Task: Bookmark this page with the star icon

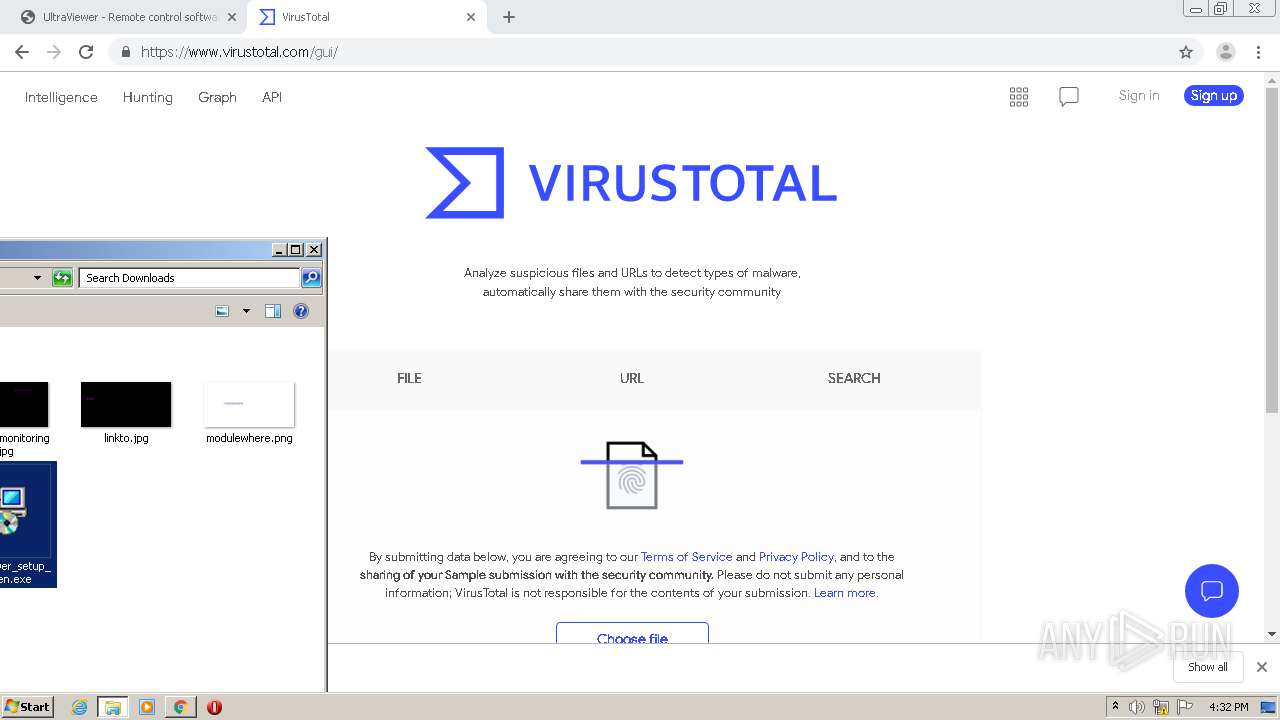Action: 1186,52
